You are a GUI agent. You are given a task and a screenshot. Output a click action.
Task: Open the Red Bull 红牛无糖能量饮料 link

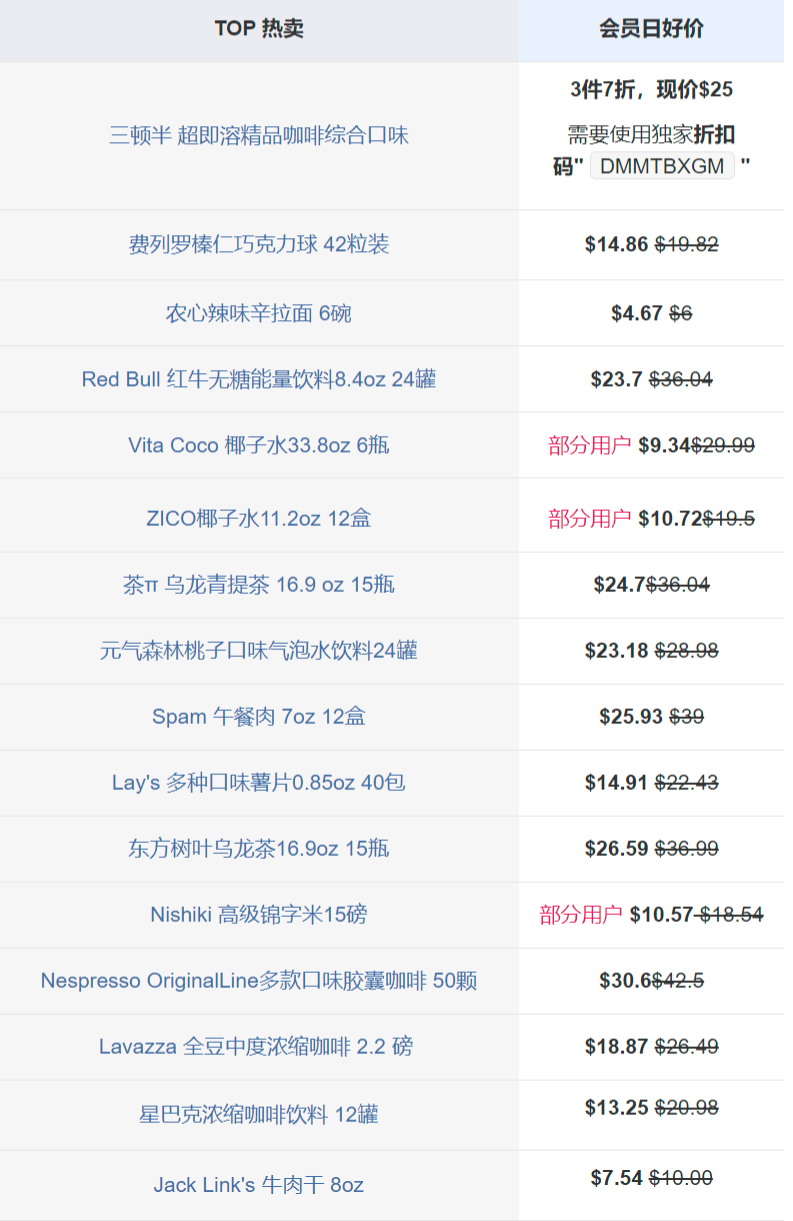coord(258,379)
